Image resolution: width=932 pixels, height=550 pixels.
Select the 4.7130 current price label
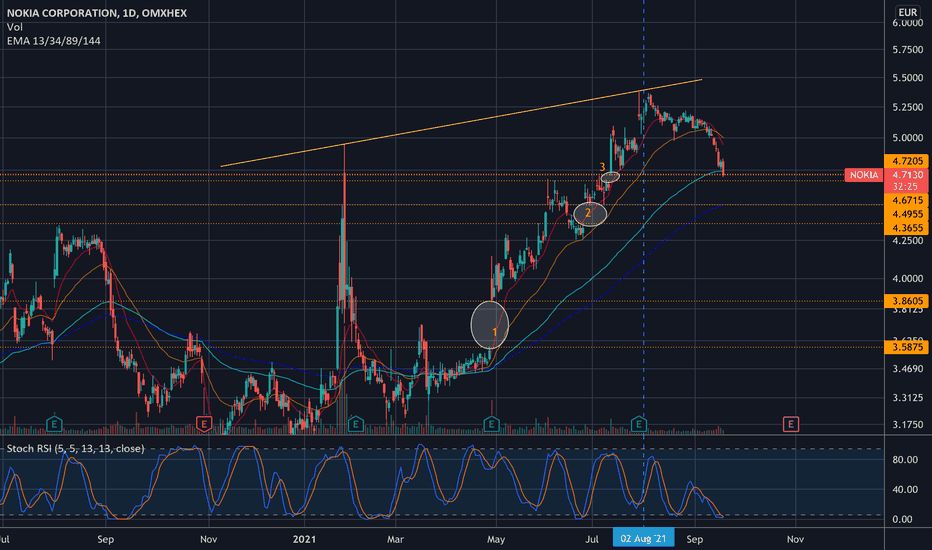[907, 175]
